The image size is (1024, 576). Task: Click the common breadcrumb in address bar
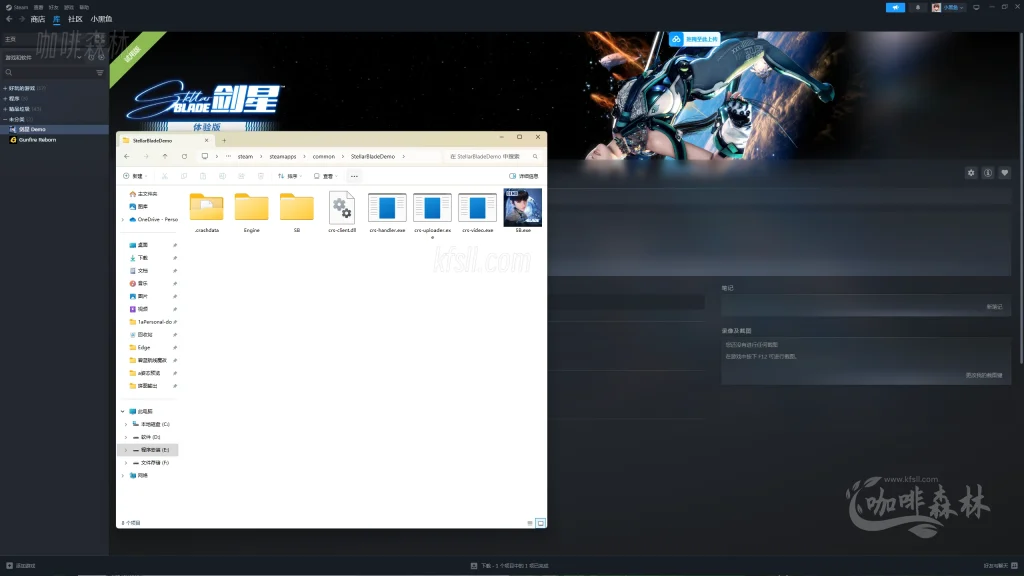coord(323,157)
